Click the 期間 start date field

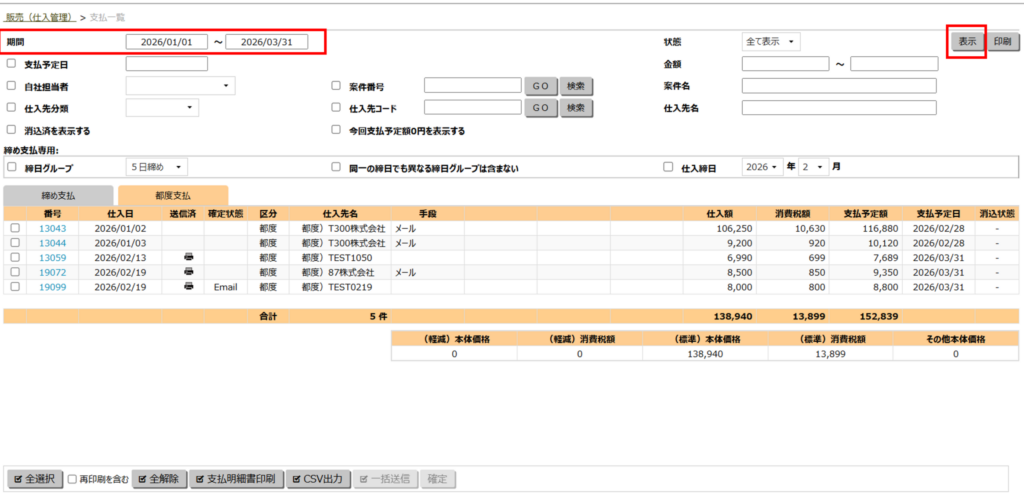(167, 42)
